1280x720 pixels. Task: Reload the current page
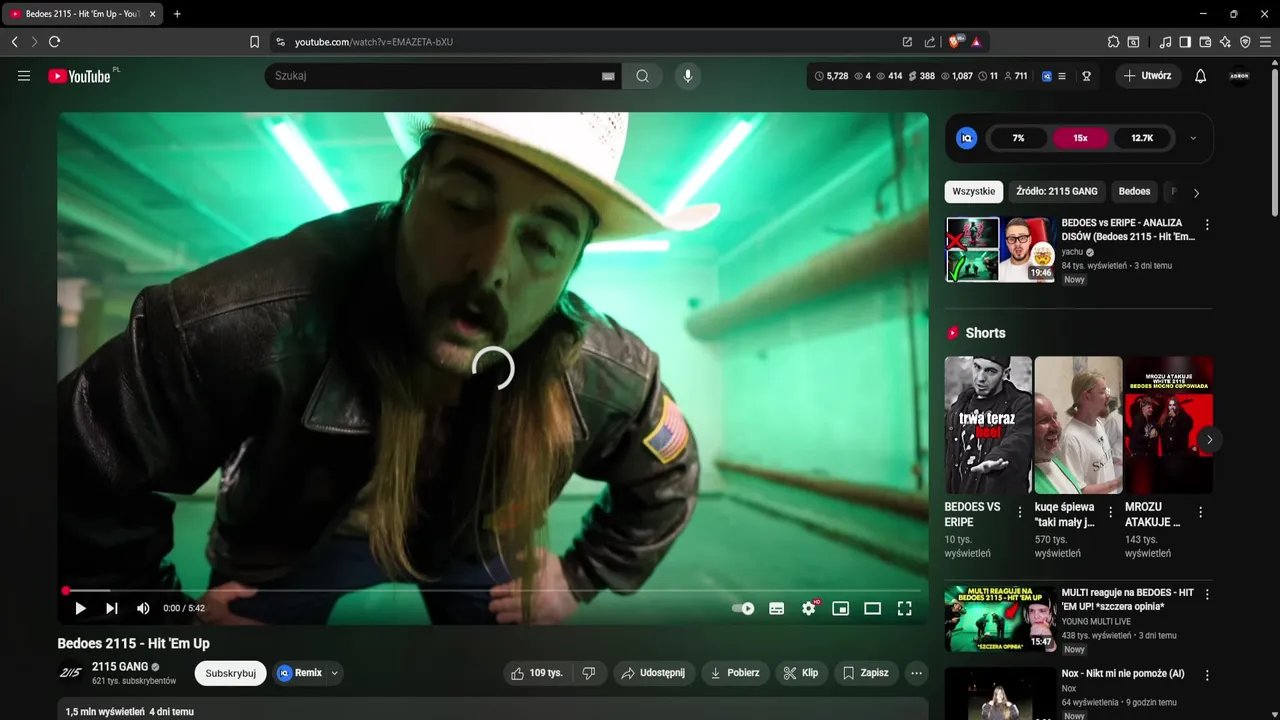click(x=54, y=42)
